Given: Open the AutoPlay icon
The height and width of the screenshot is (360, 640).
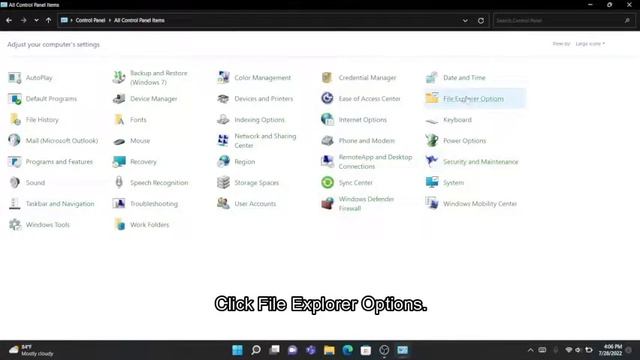Looking at the screenshot, I should [15, 78].
